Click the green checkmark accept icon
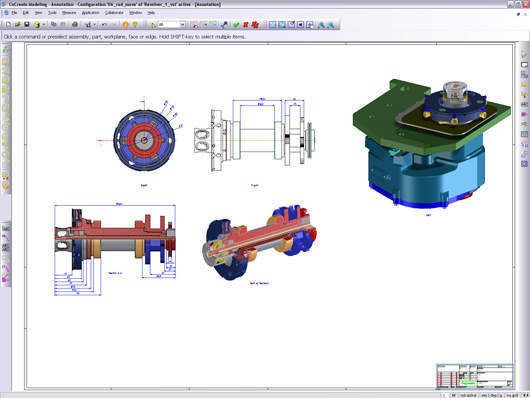The image size is (530, 398). tap(236, 25)
